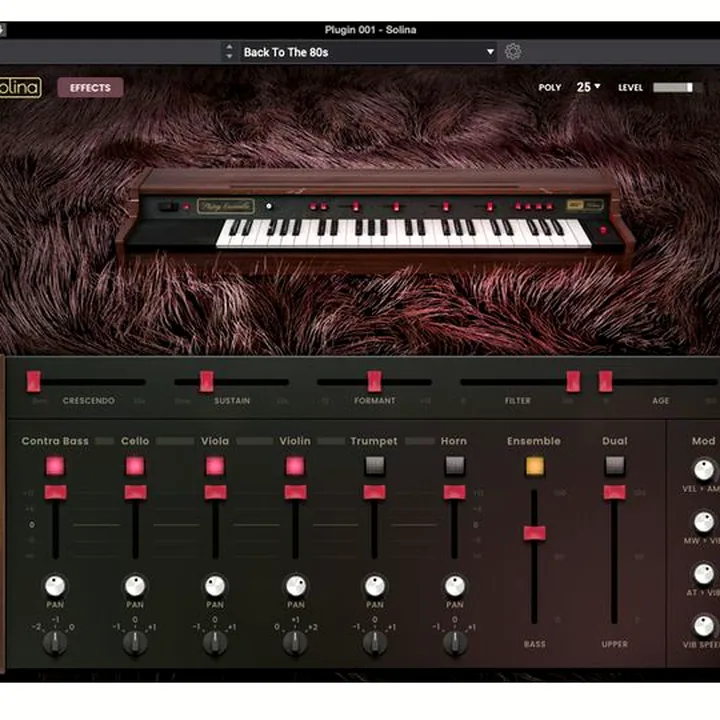
Task: Click the Ensemble BASS fader handle
Action: click(534, 533)
